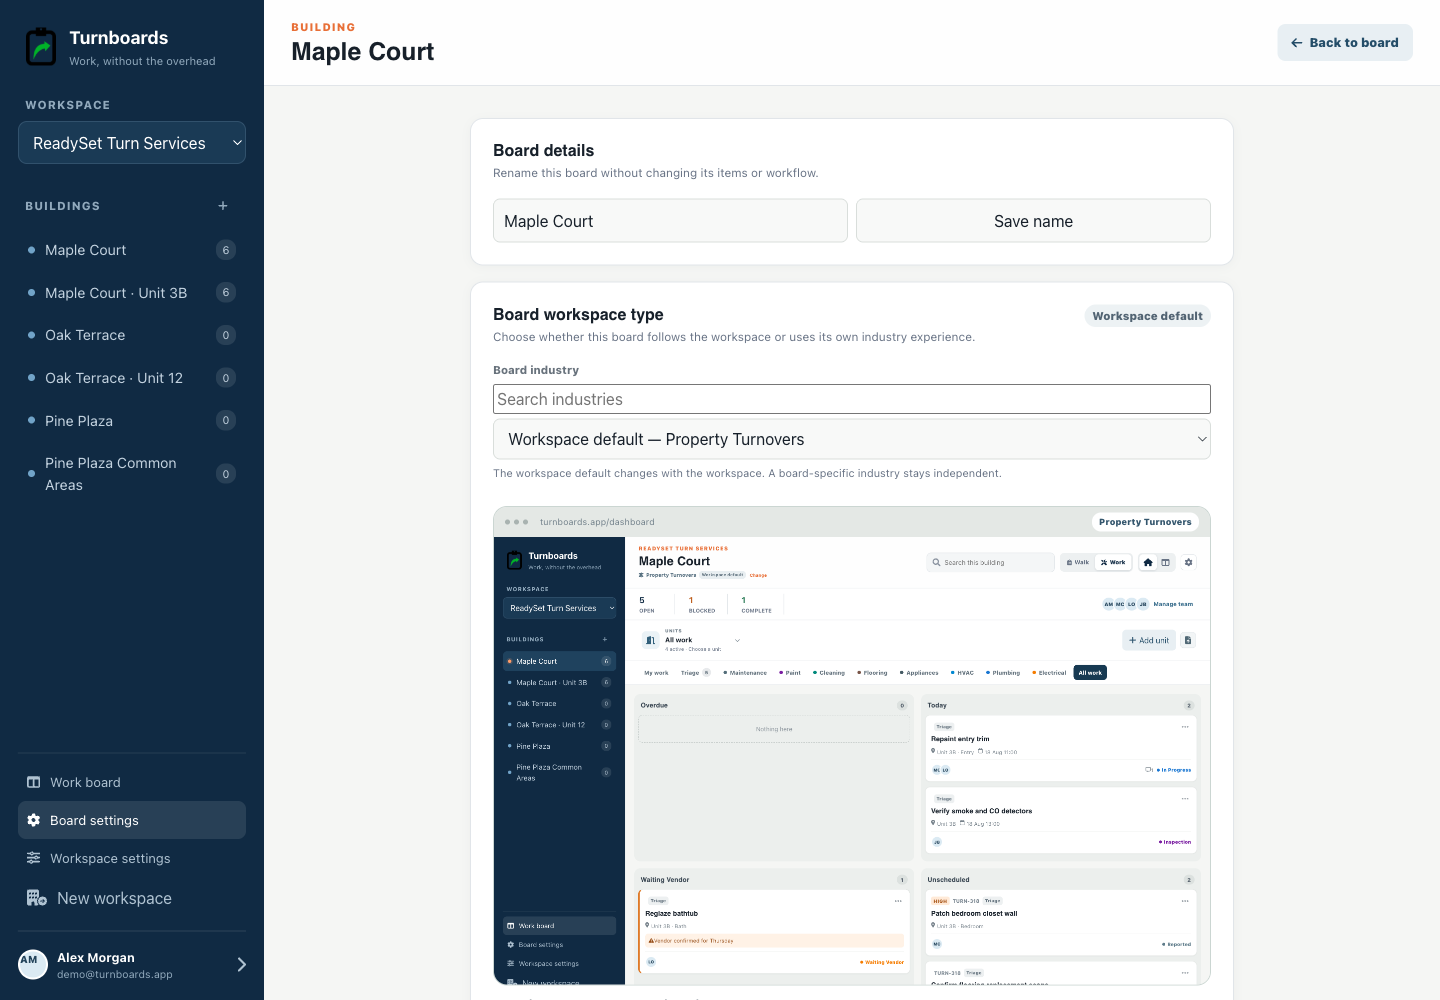
Task: Select the Maintenance tab in preview
Action: coord(745,673)
